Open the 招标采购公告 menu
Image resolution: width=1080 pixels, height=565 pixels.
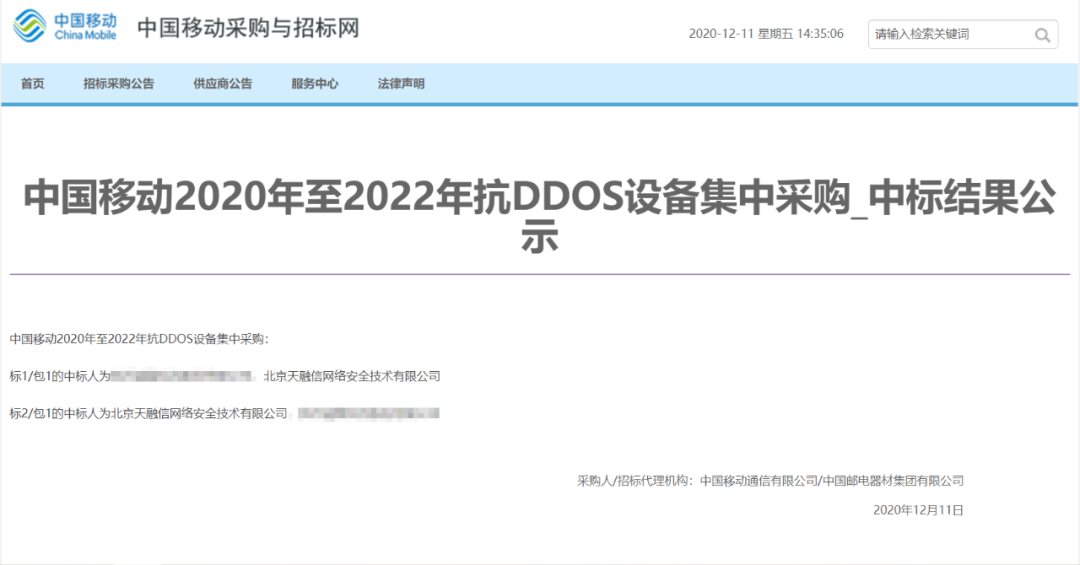(118, 83)
